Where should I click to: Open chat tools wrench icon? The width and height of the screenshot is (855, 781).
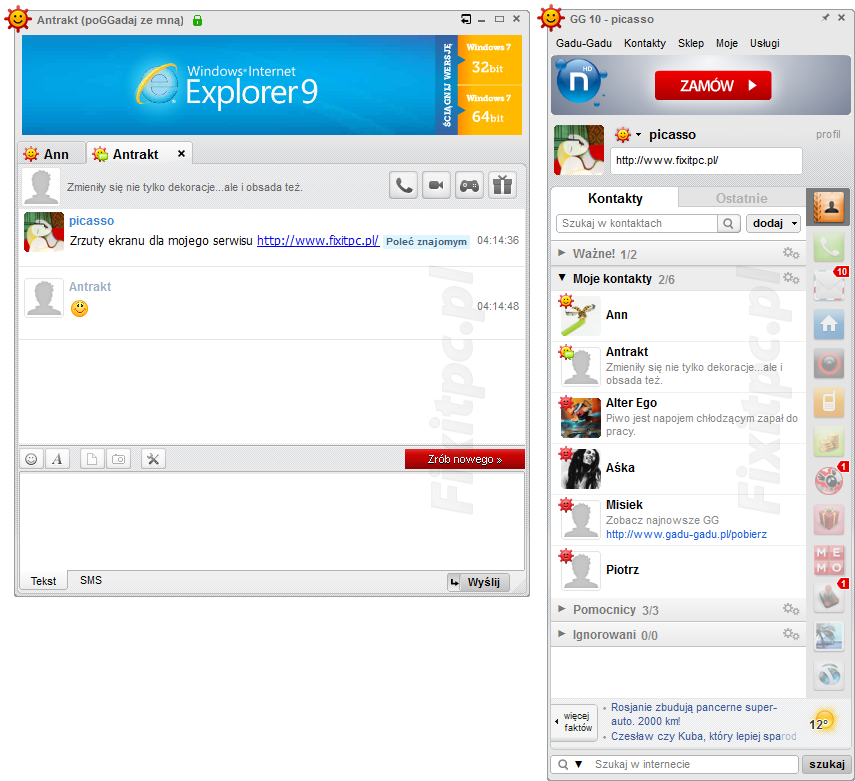pos(153,459)
